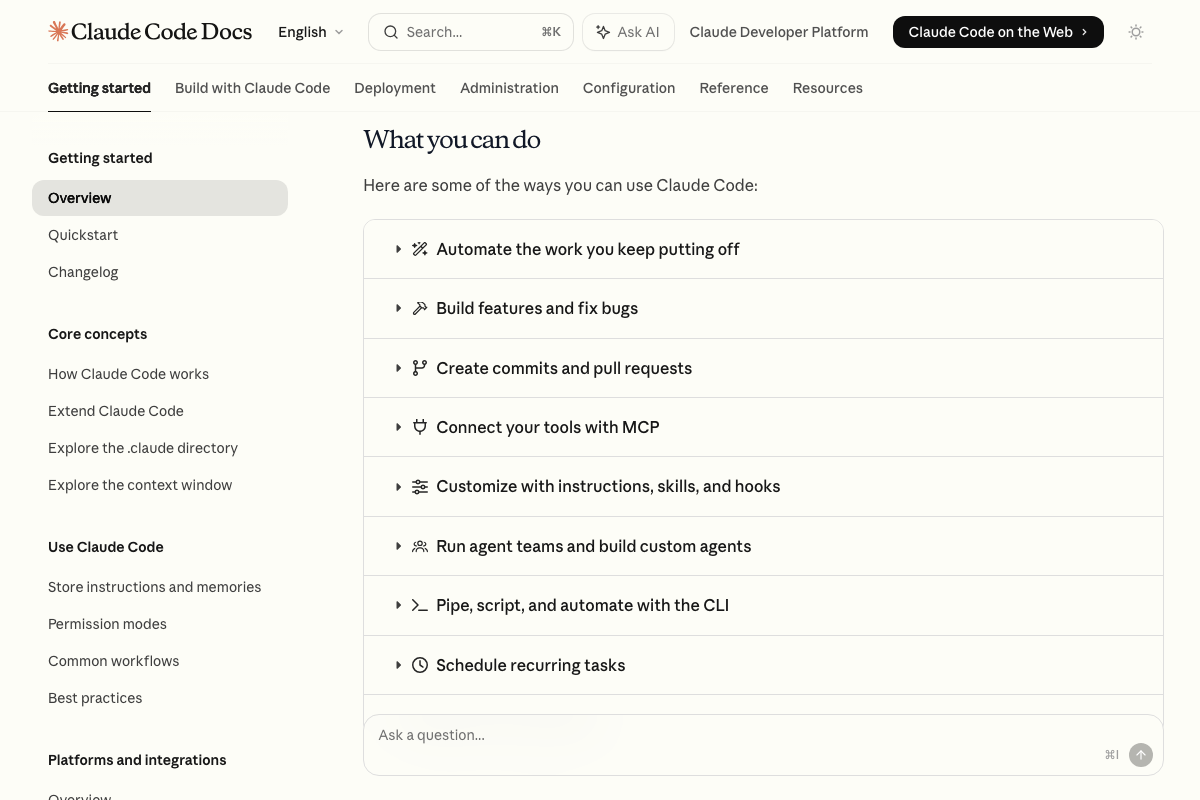Open the Reference tab
This screenshot has width=1200, height=800.
[734, 88]
